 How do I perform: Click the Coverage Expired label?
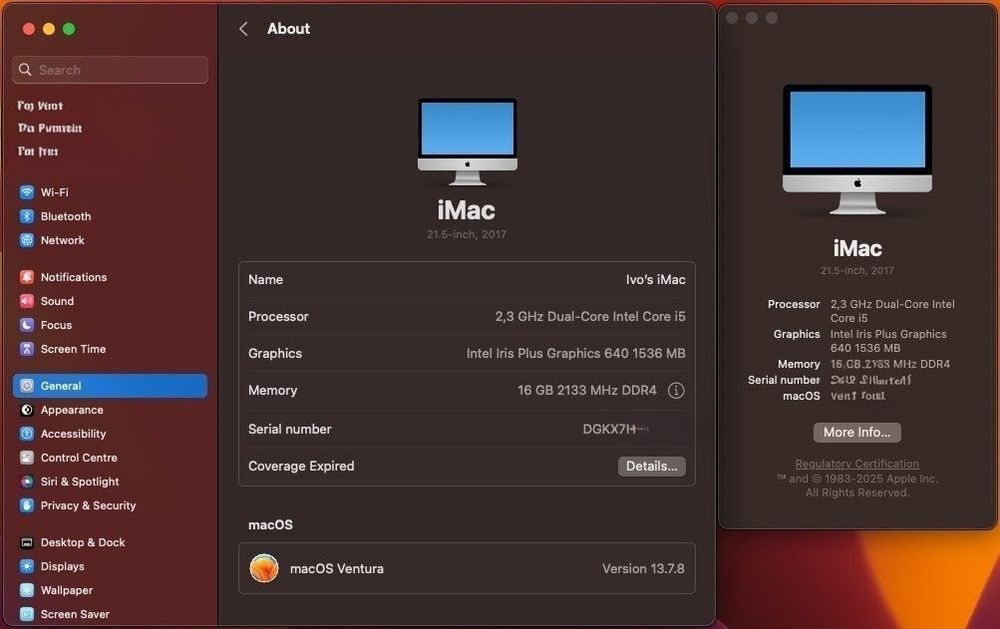click(301, 466)
